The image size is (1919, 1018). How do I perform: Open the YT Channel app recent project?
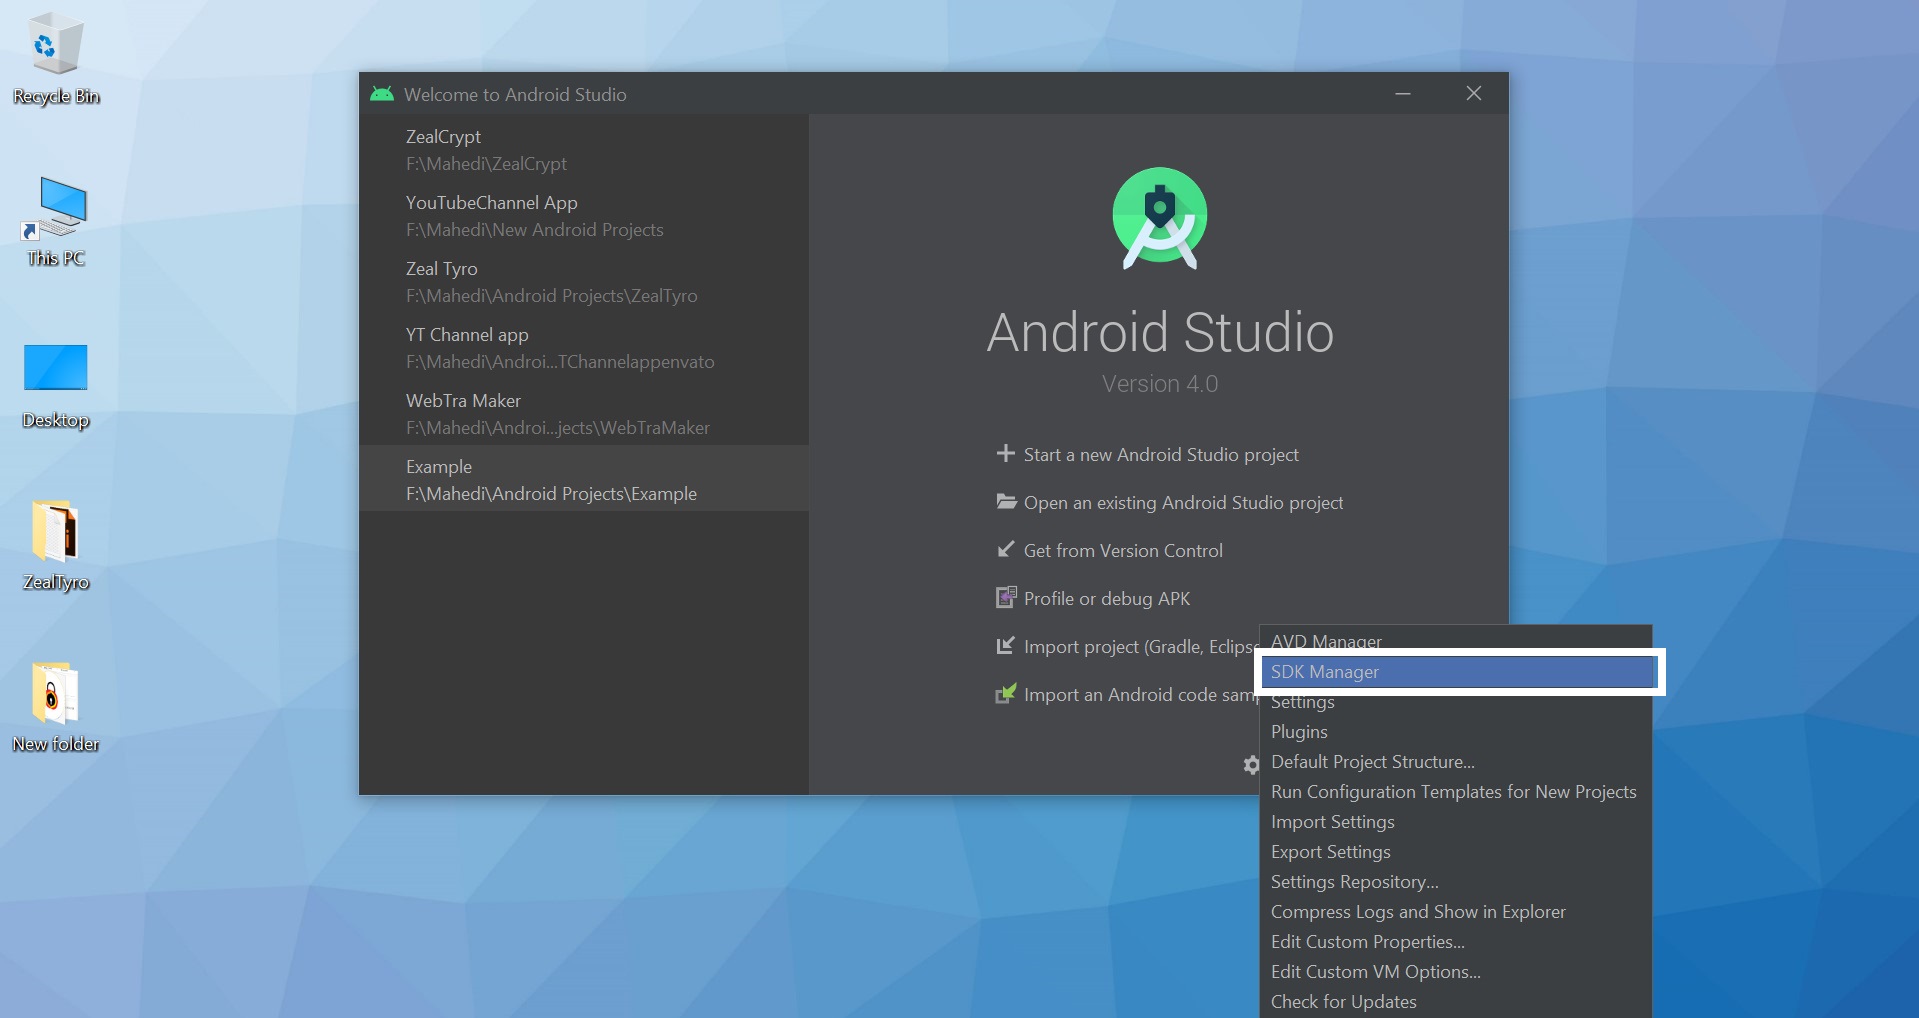tap(584, 348)
